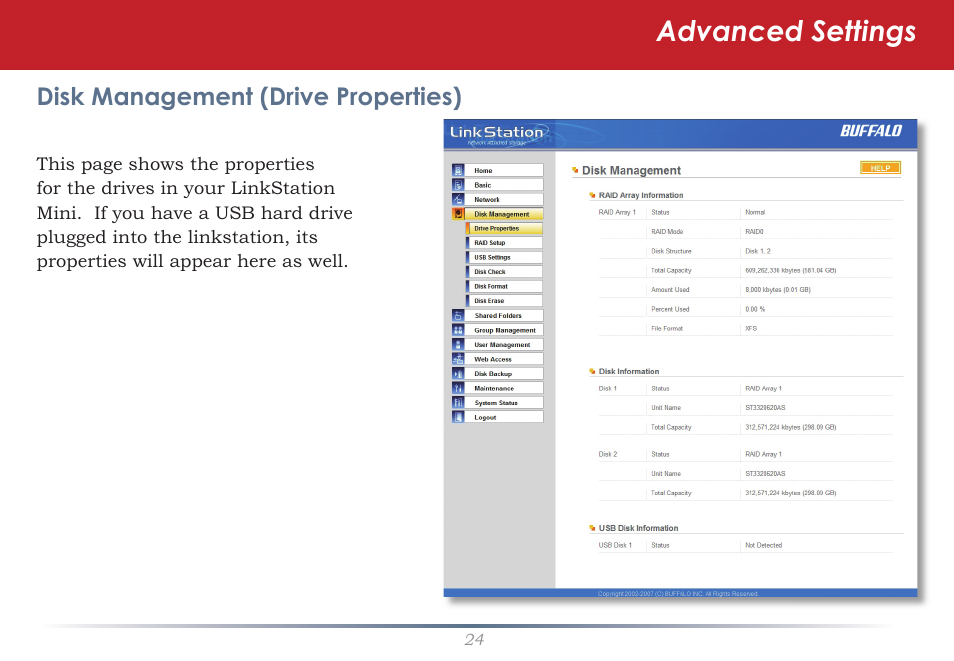Screen dimensions: 954x661
Task: Click the System Status sidebar icon
Action: click(458, 403)
